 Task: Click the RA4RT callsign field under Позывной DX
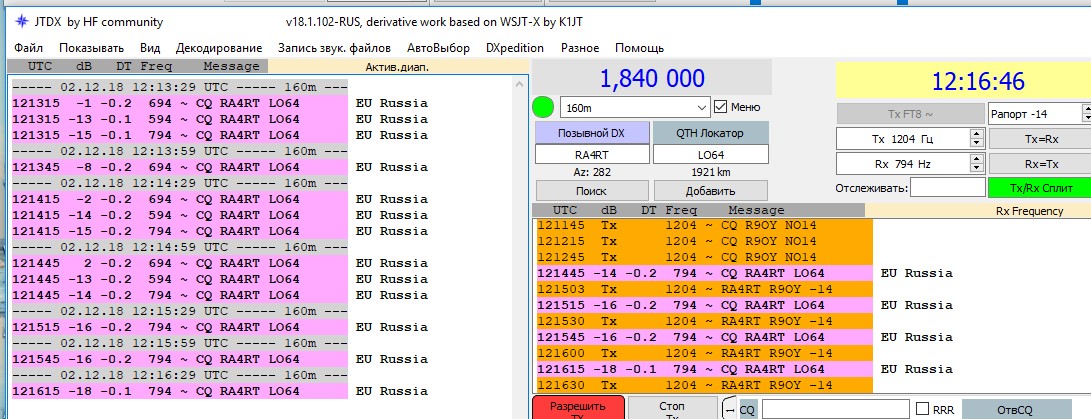point(591,154)
